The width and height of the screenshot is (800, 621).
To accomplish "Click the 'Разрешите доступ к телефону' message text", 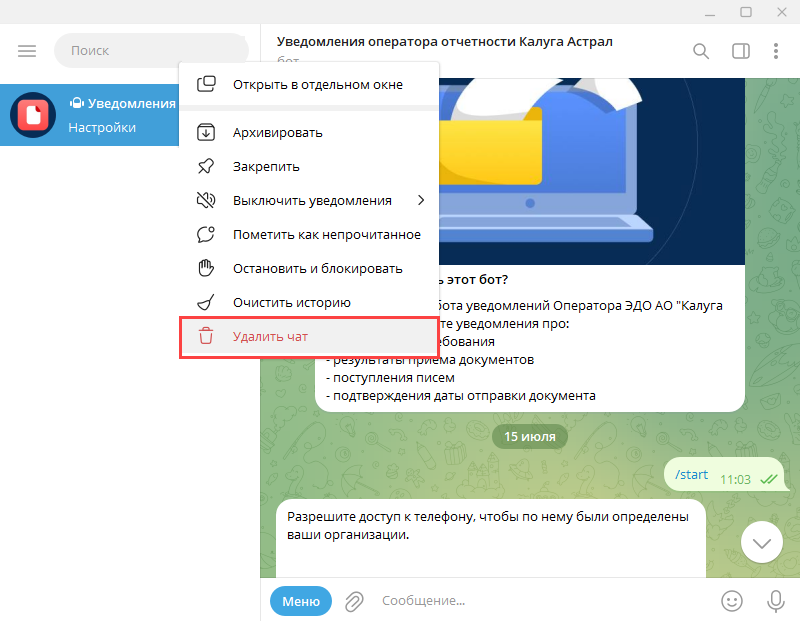I will (x=488, y=526).
